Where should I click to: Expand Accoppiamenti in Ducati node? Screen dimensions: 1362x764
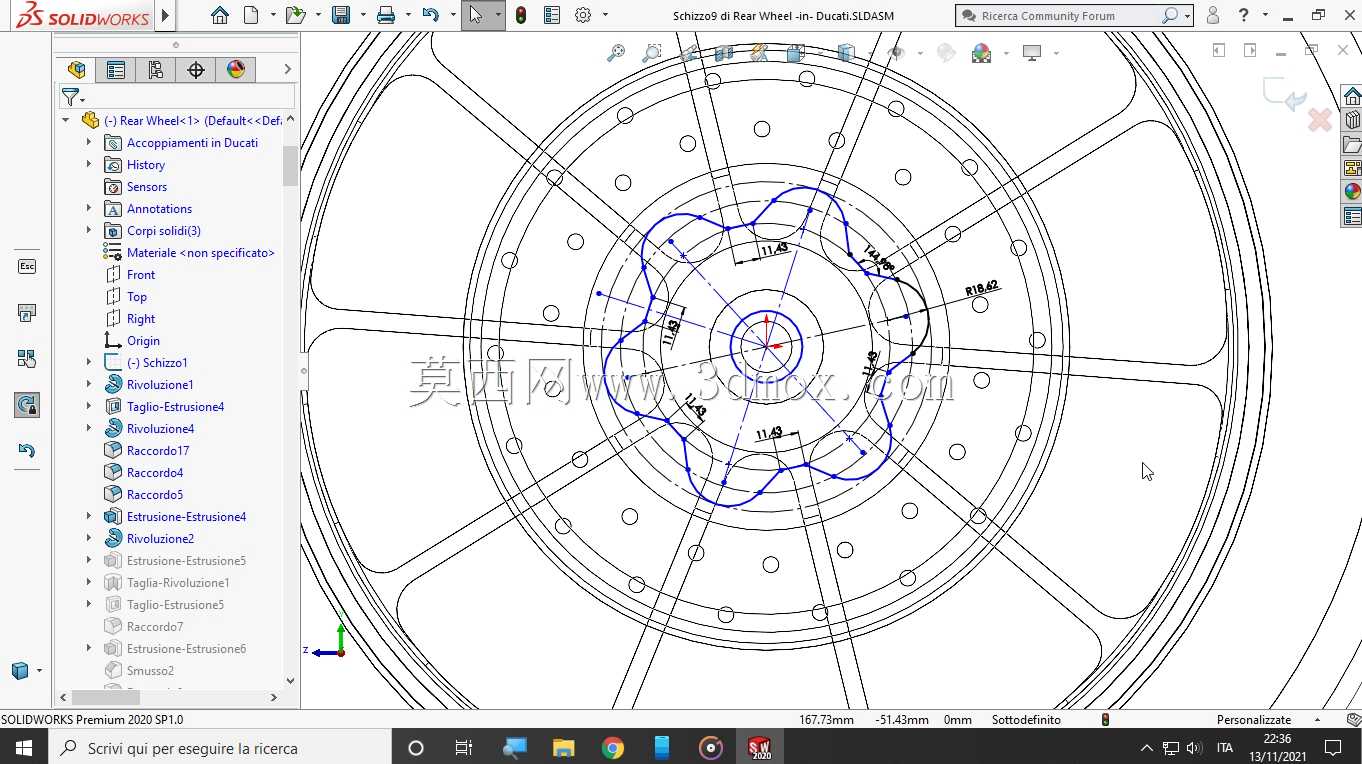(89, 142)
